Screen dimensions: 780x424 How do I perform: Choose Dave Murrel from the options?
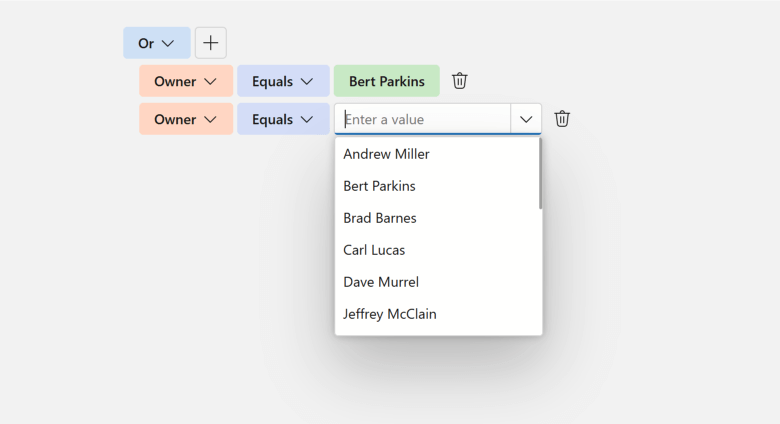[x=381, y=282]
